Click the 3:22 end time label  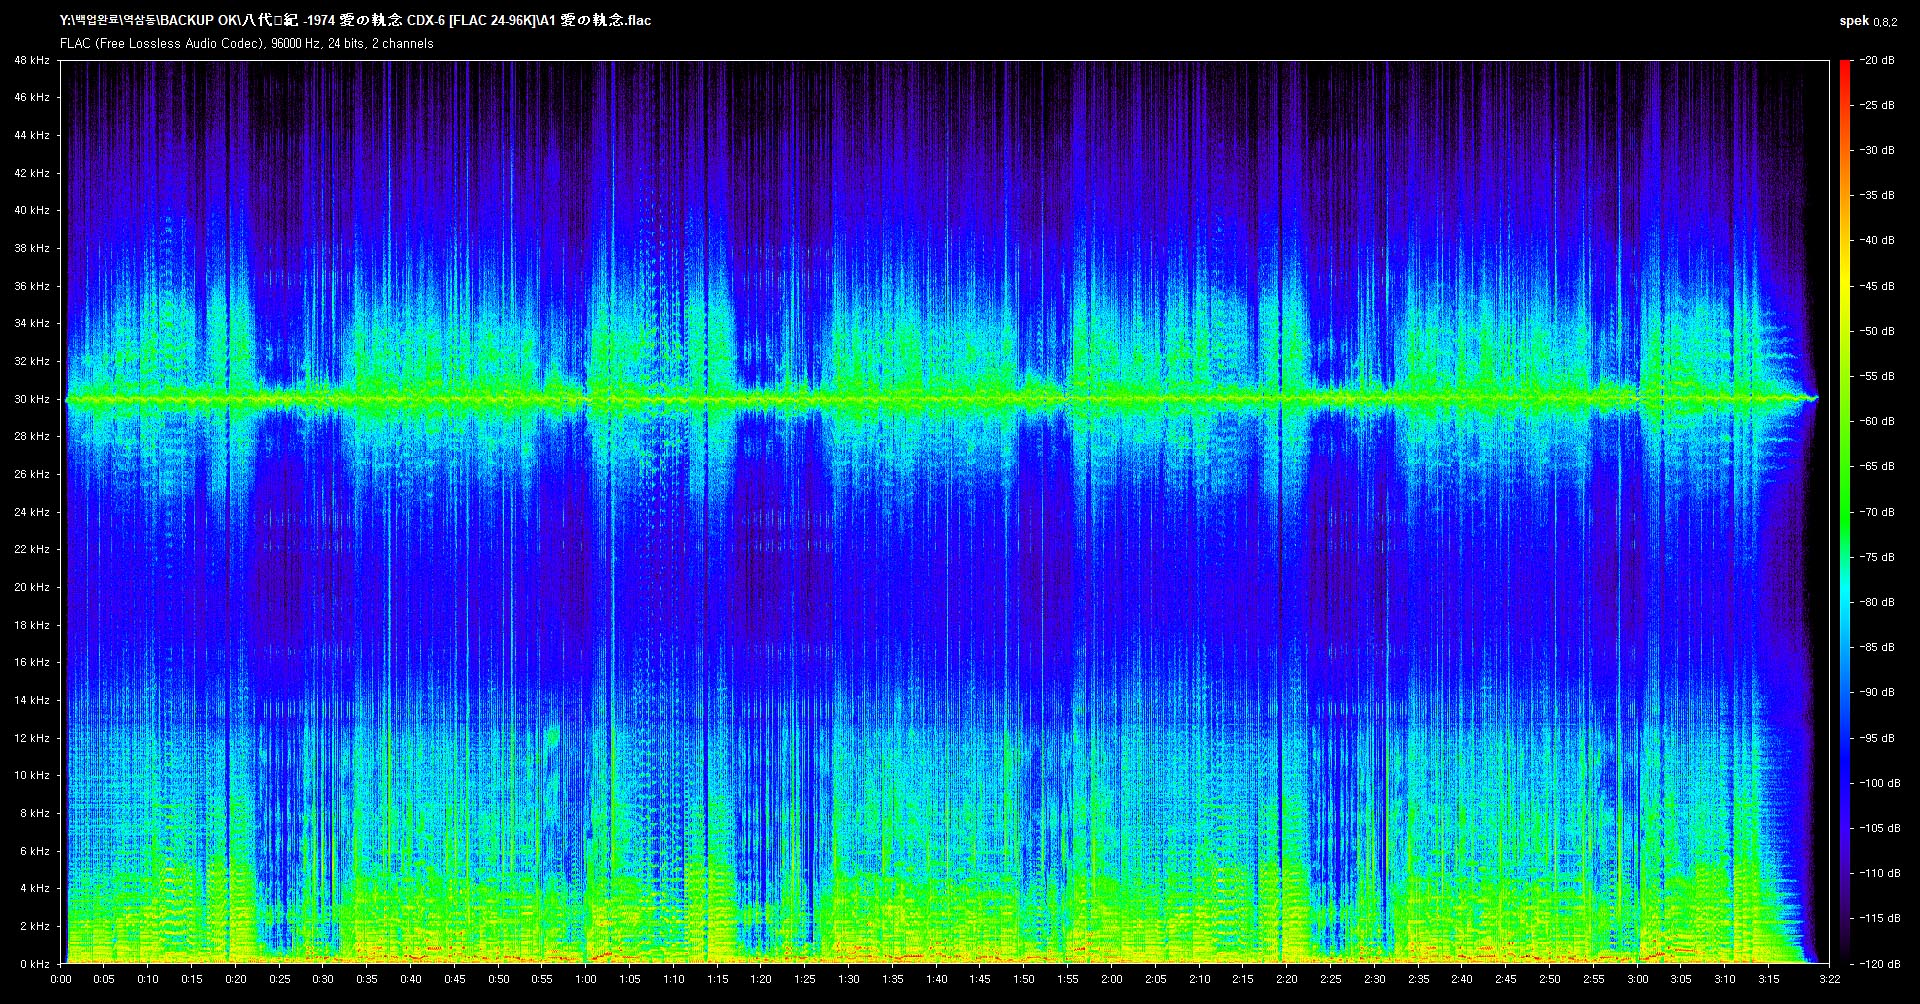click(1830, 979)
